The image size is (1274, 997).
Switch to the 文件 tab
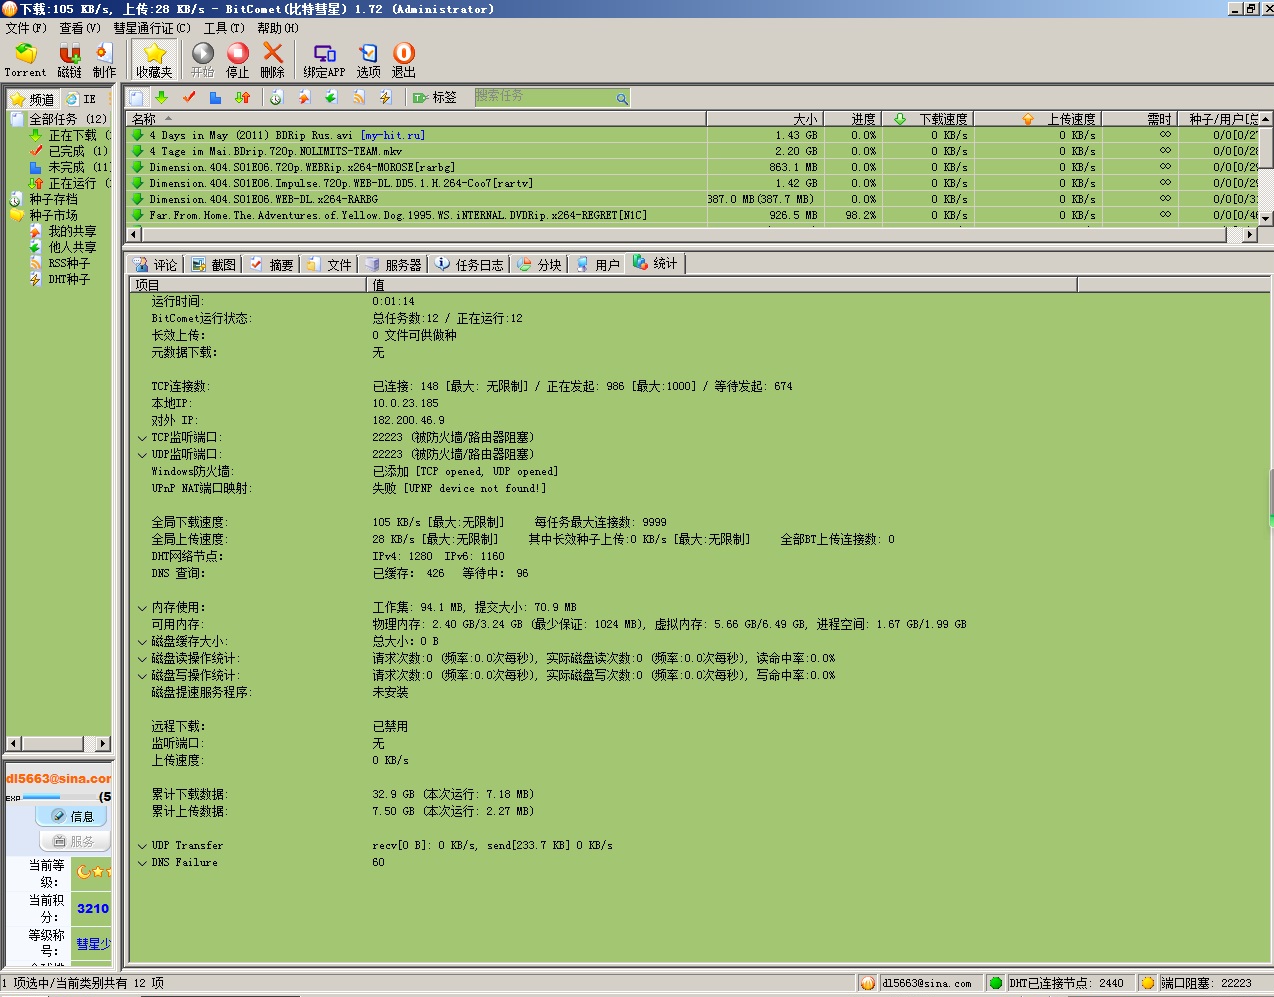(330, 265)
